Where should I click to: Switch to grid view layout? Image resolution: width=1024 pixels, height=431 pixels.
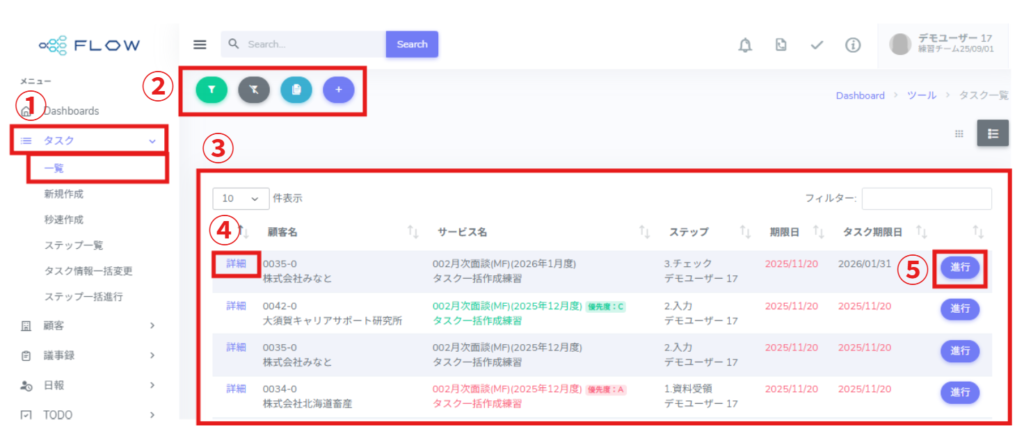(x=959, y=134)
